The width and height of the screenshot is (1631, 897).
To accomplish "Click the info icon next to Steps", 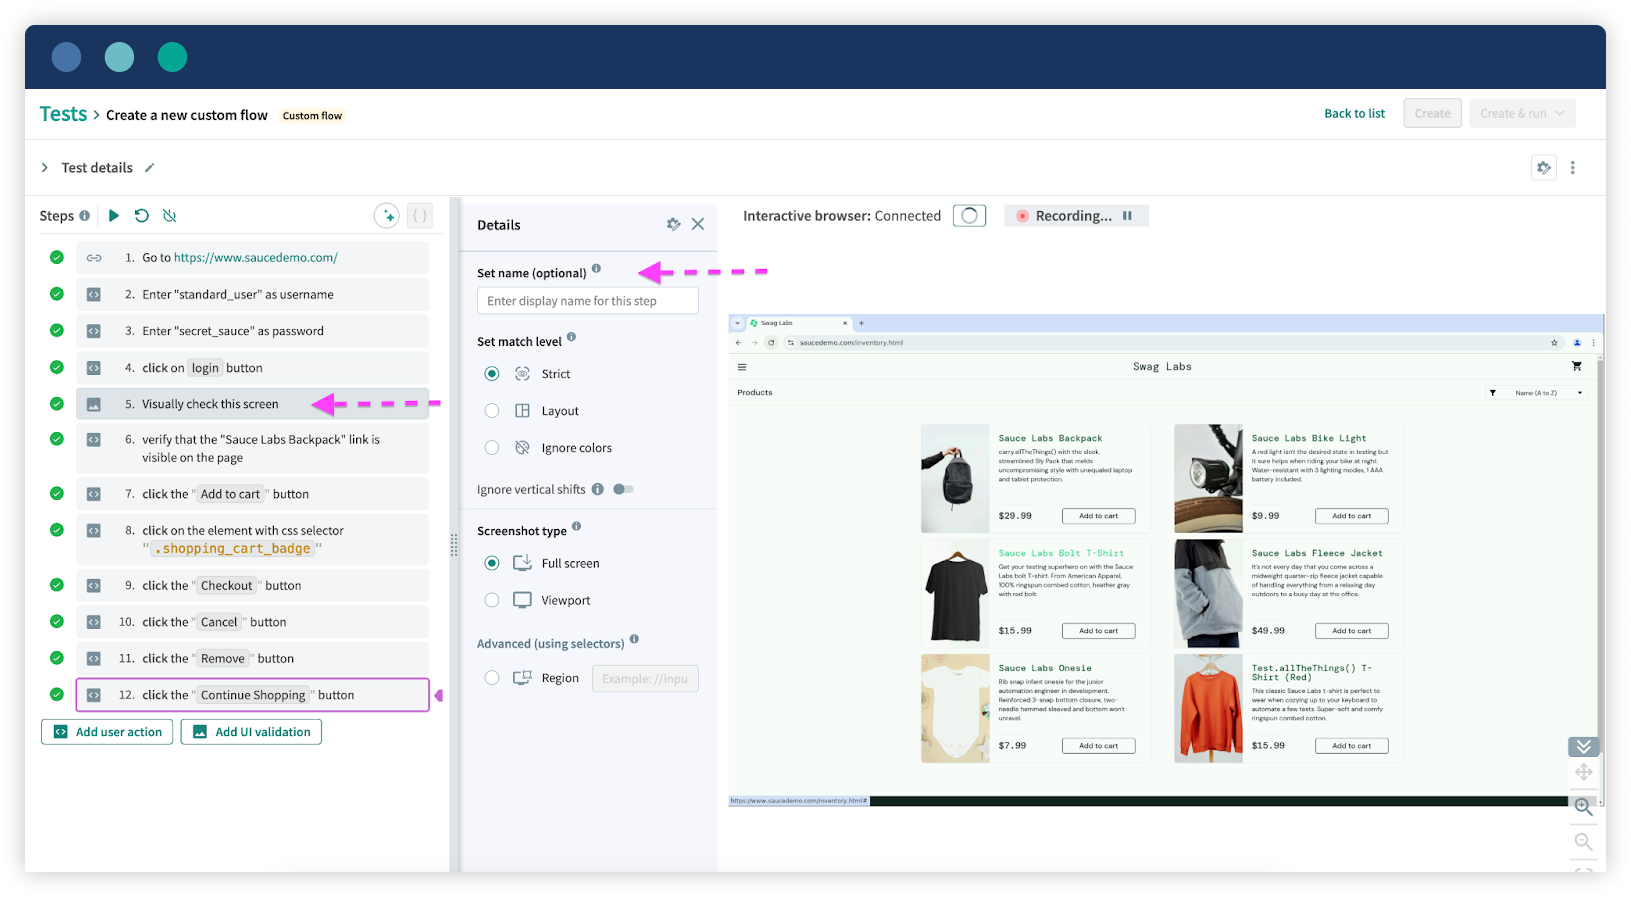I will click(x=85, y=216).
